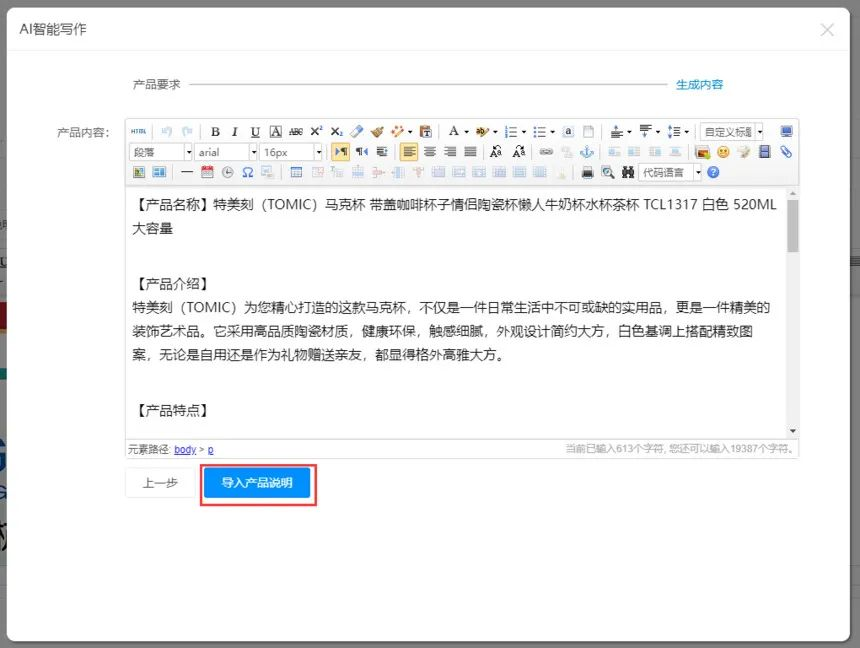
Task: Justify the paragraph on both sides
Action: 471,152
